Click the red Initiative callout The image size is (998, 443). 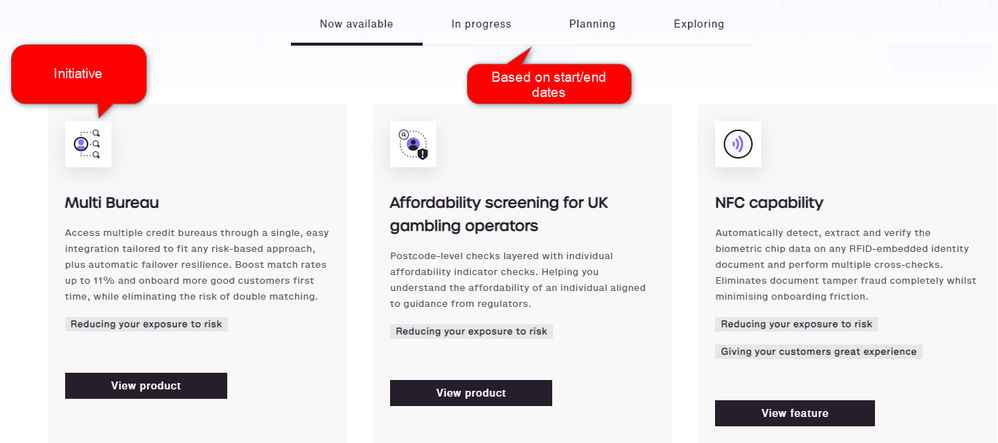78,74
